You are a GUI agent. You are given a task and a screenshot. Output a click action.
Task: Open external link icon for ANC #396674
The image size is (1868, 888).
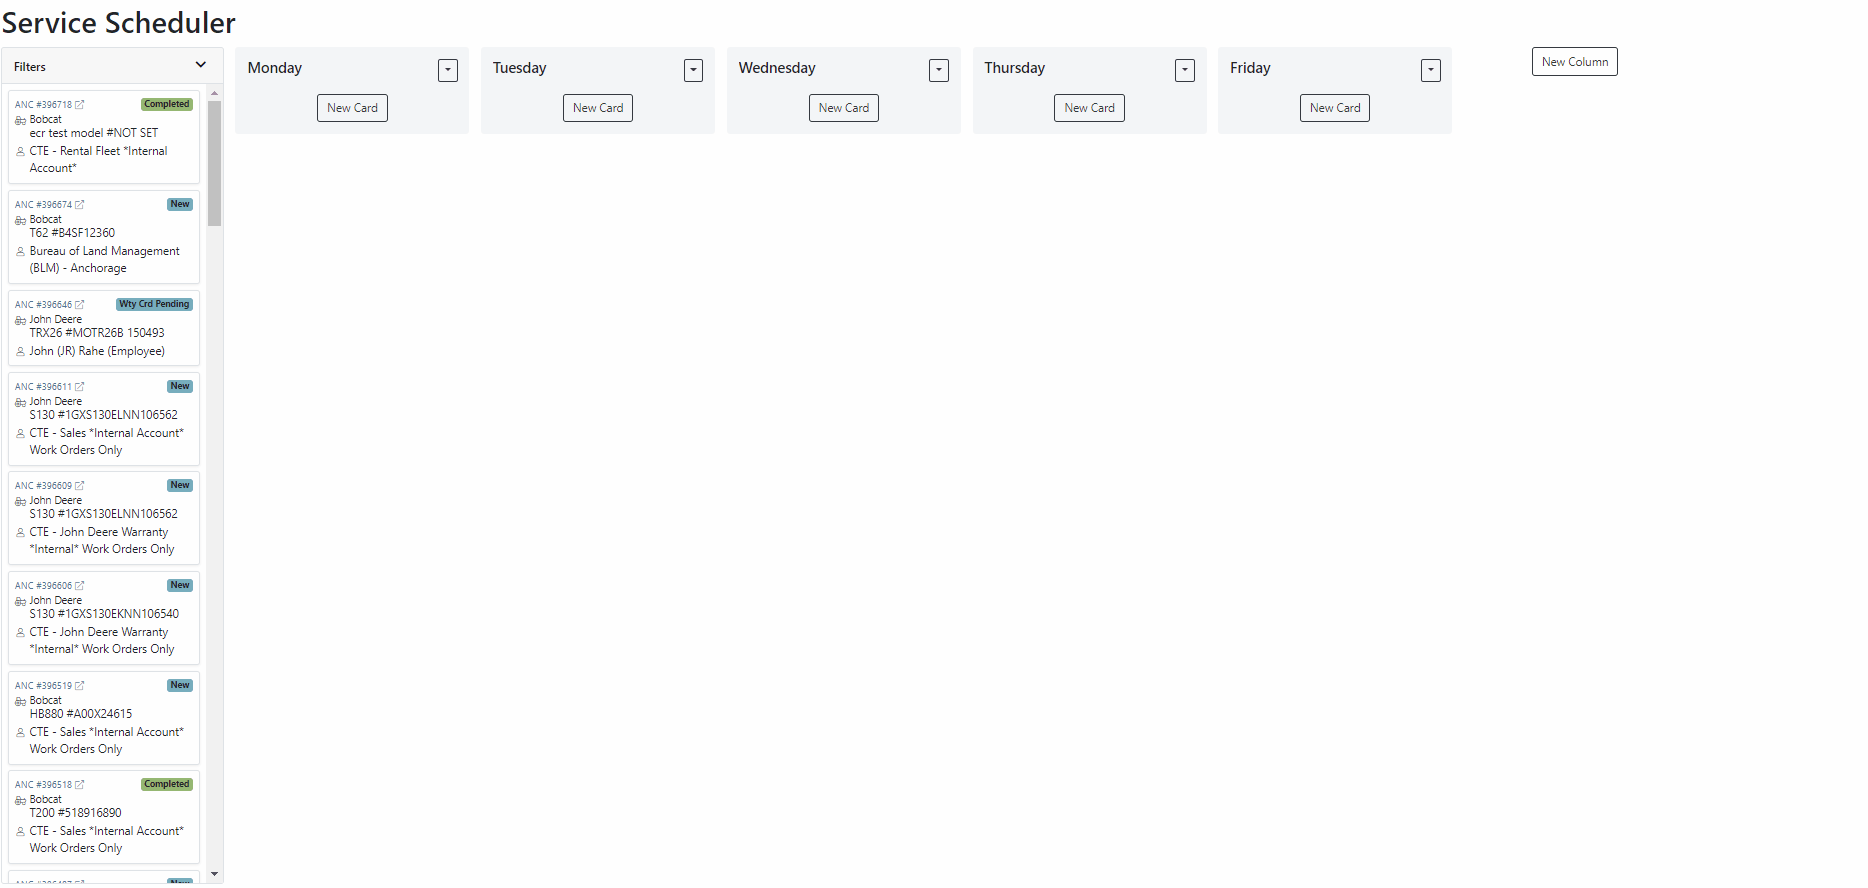80,205
